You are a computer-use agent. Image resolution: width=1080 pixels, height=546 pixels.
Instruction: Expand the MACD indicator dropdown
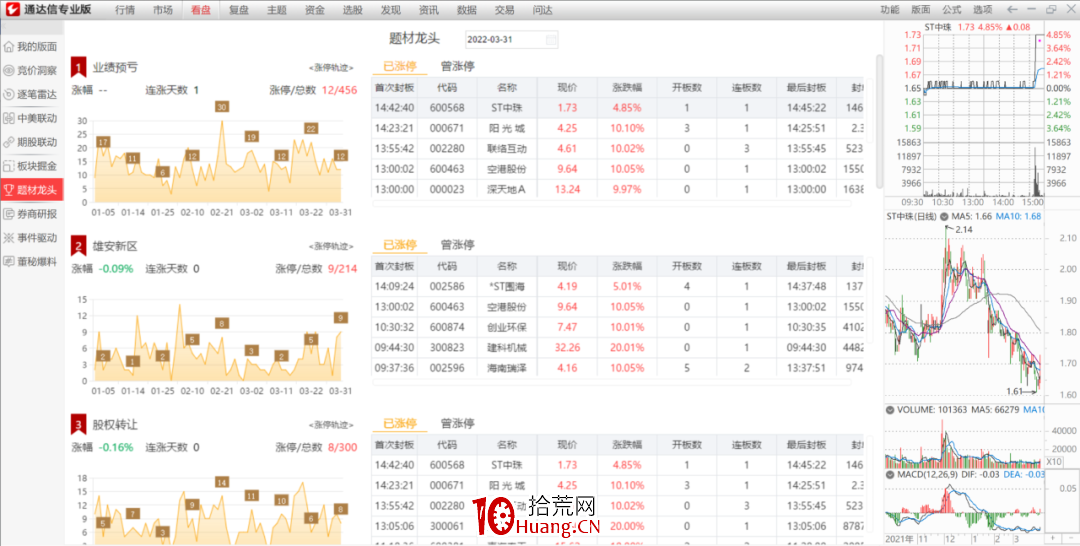(890, 475)
